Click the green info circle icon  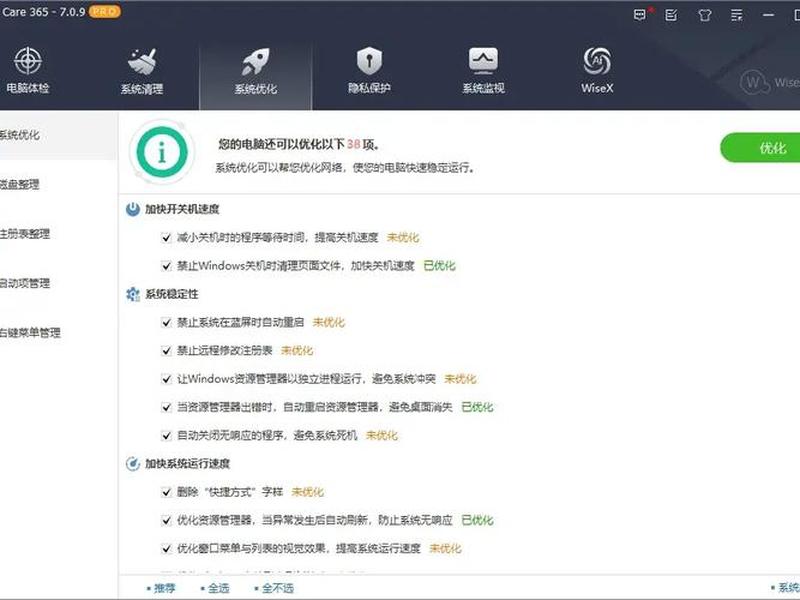point(162,152)
